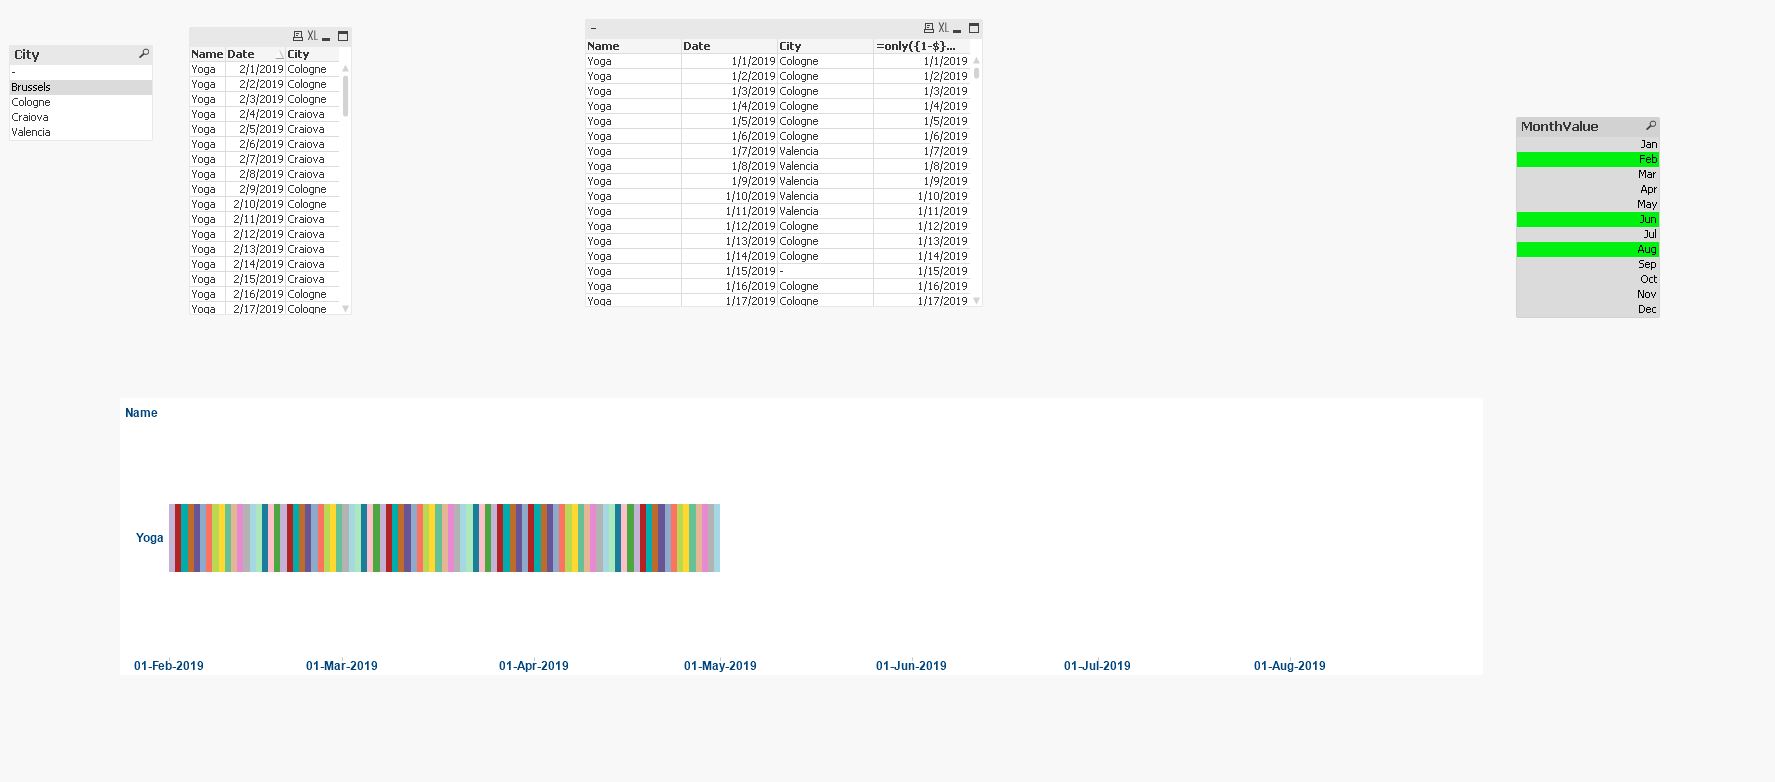Screen dimensions: 1775x782
Task: Print the small Name Date City table
Action: pyautogui.click(x=297, y=36)
